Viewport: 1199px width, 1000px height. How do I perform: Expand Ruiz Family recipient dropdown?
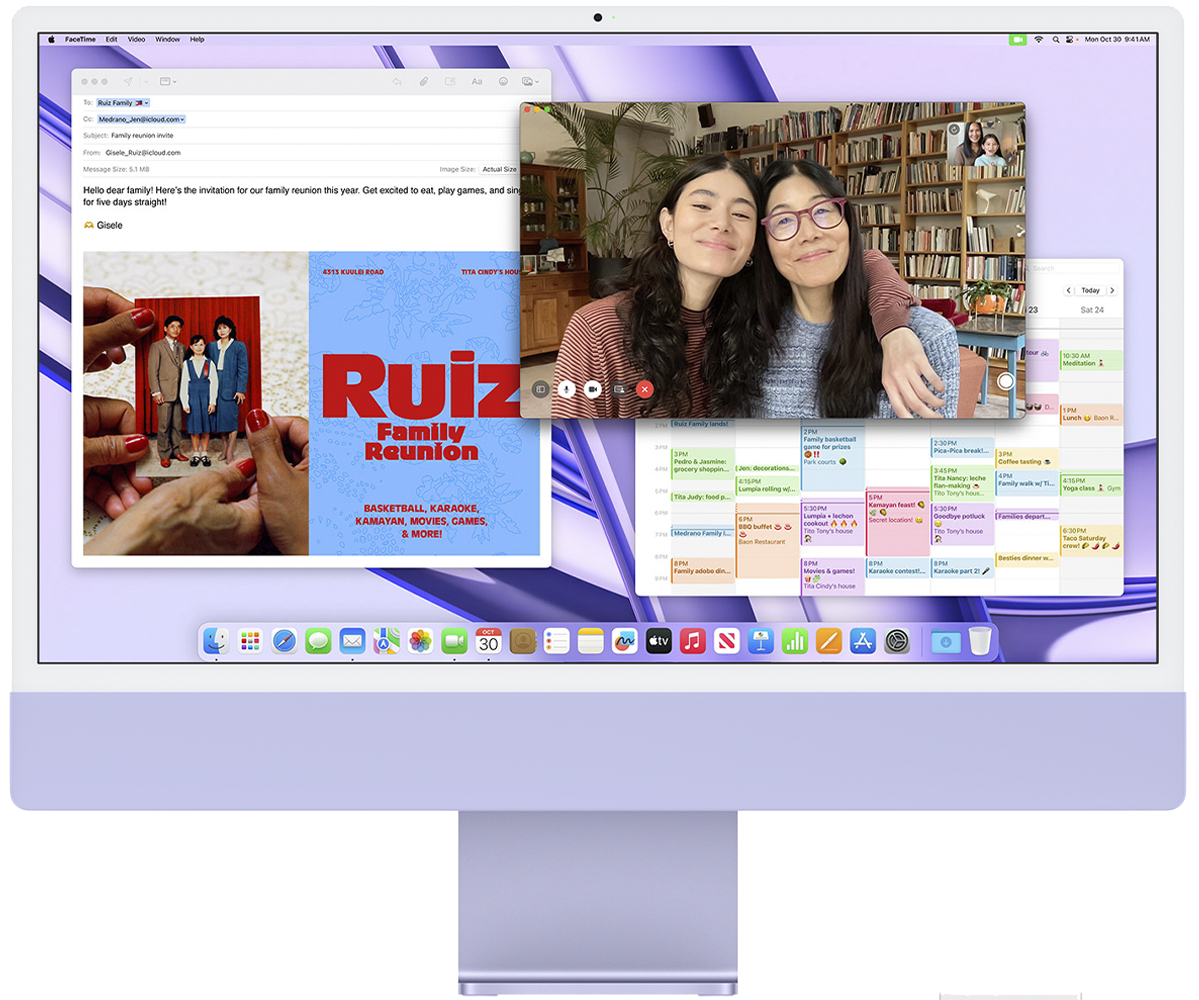147,102
